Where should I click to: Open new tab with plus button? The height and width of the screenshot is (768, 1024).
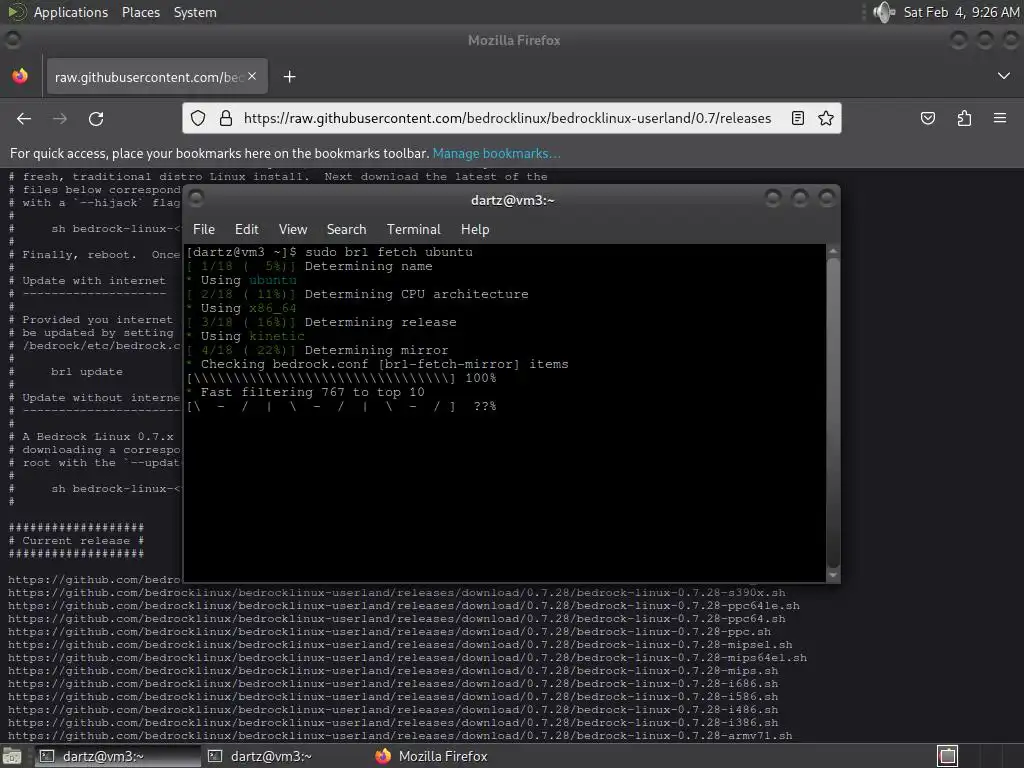point(289,77)
